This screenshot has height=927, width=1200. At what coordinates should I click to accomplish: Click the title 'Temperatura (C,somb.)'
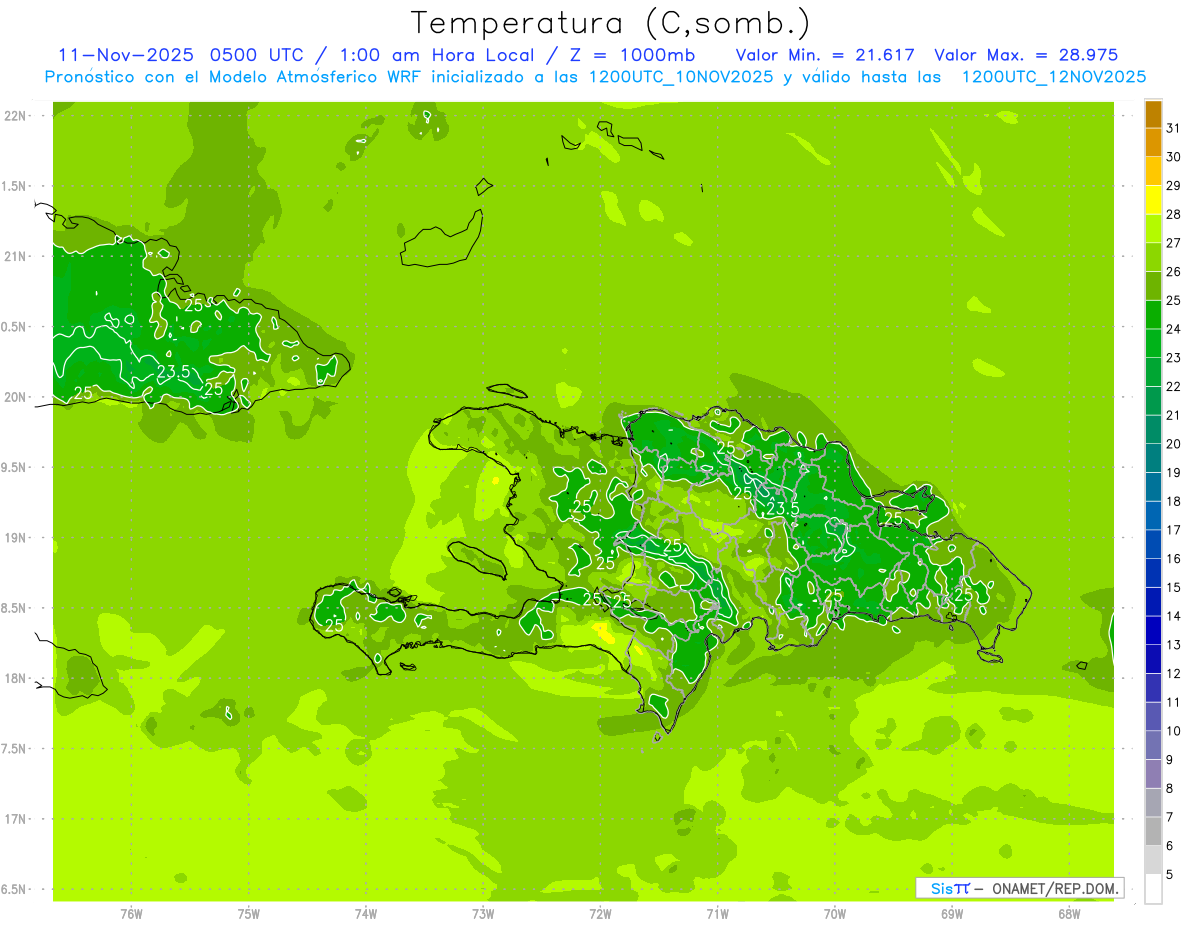click(611, 23)
